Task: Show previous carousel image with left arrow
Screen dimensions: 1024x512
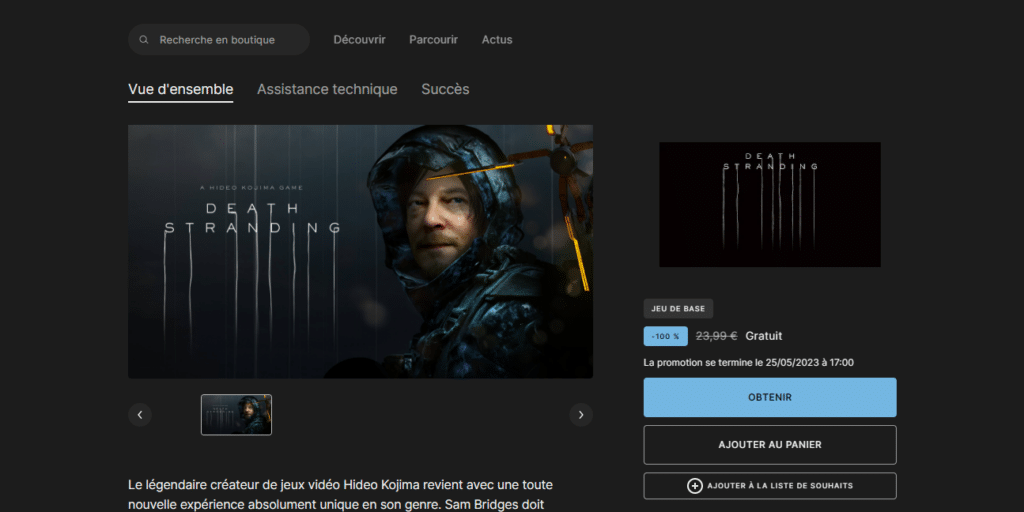Action: [x=140, y=415]
